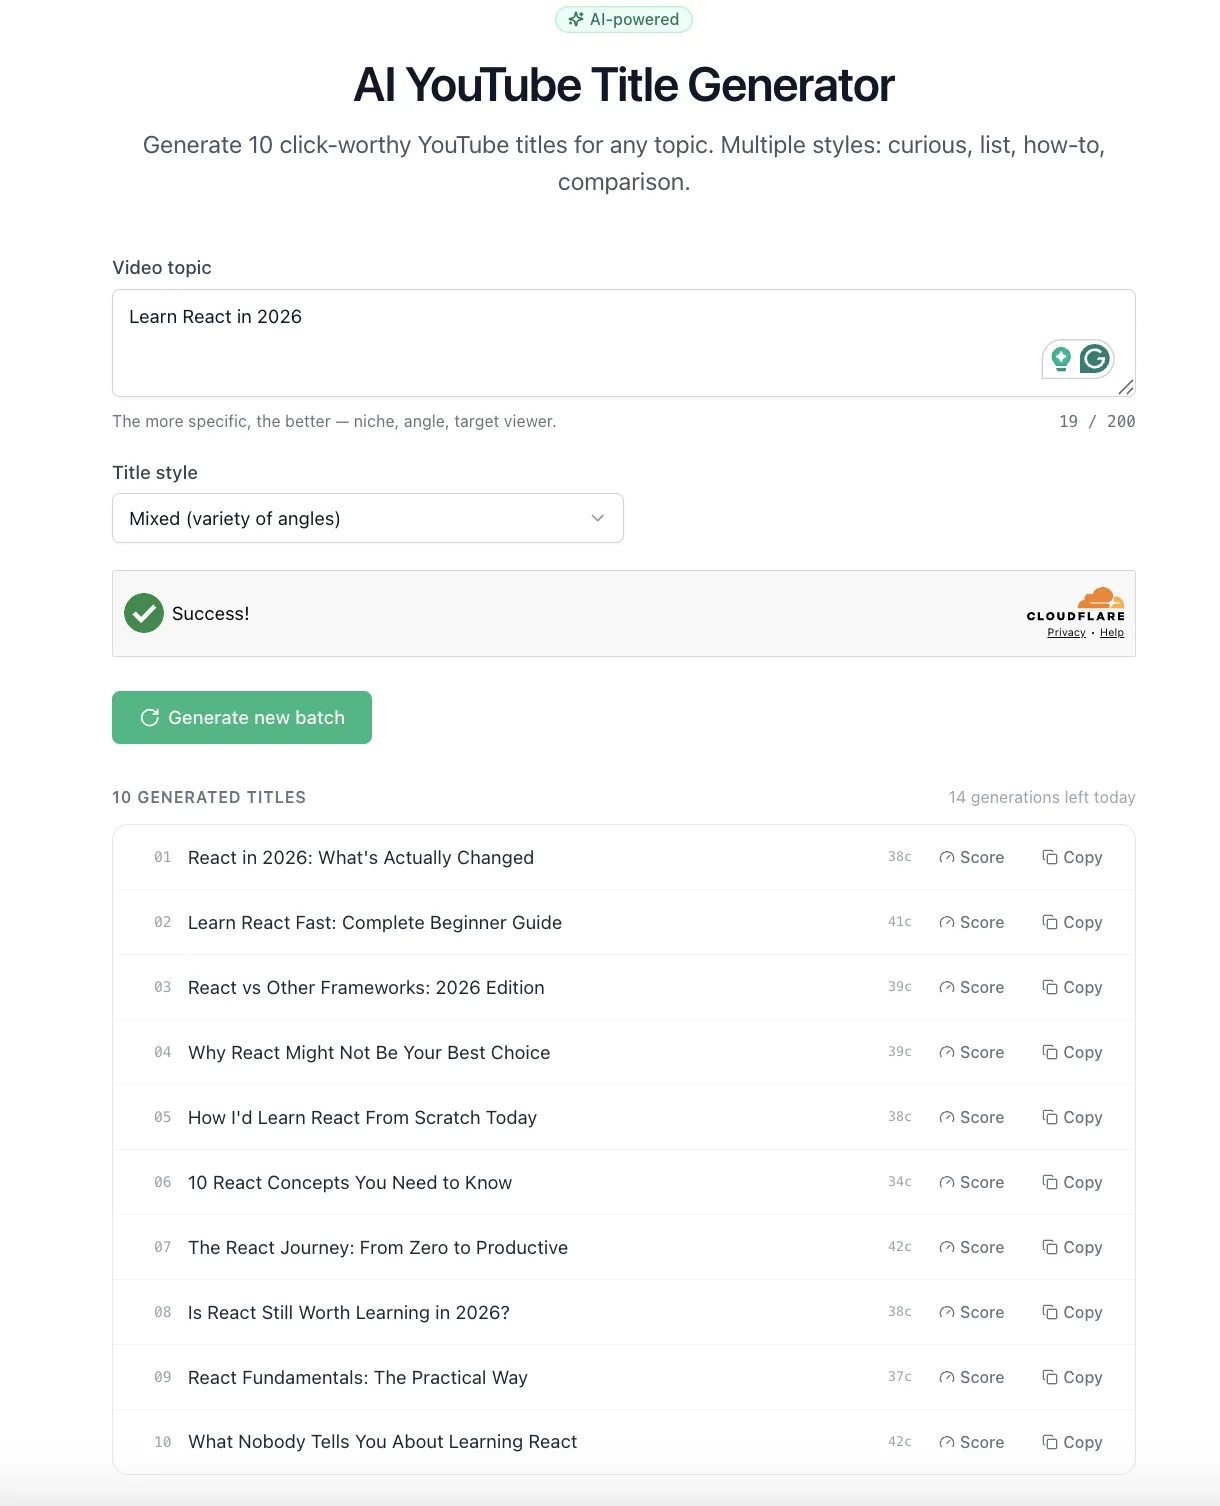Image resolution: width=1220 pixels, height=1506 pixels.
Task: Score "Why React Might Not Be Your Best Choice"
Action: 971,1052
